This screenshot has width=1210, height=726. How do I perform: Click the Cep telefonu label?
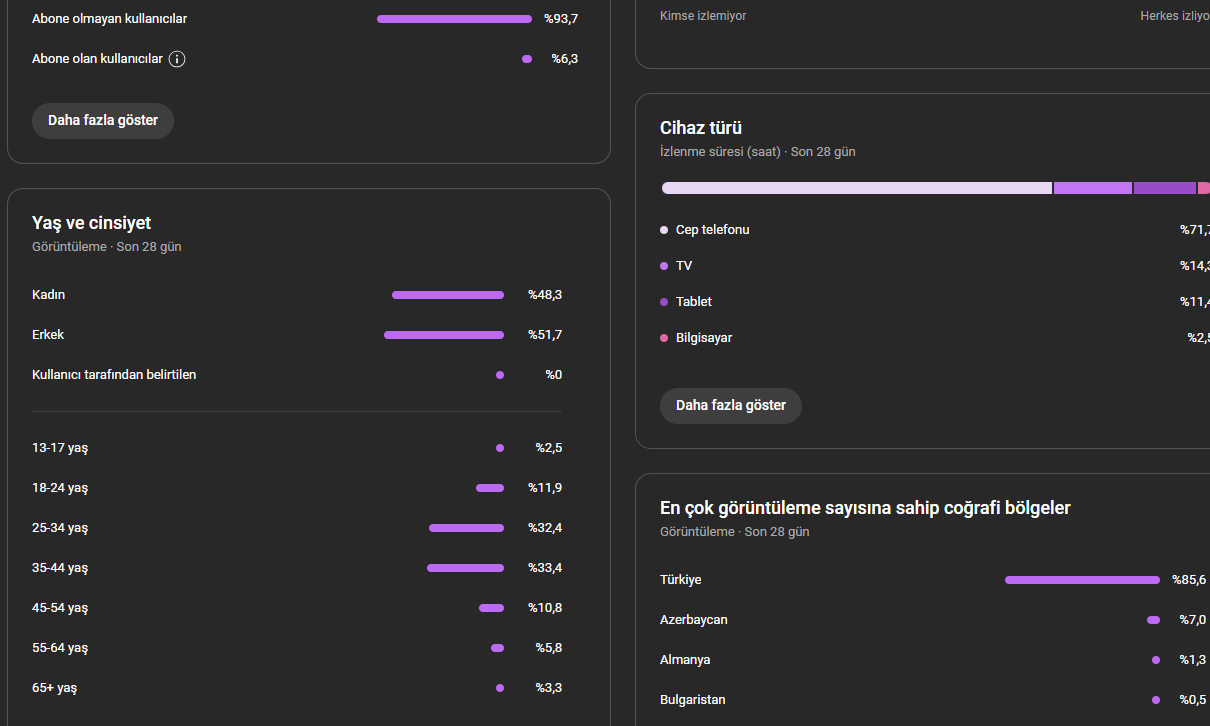[713, 230]
